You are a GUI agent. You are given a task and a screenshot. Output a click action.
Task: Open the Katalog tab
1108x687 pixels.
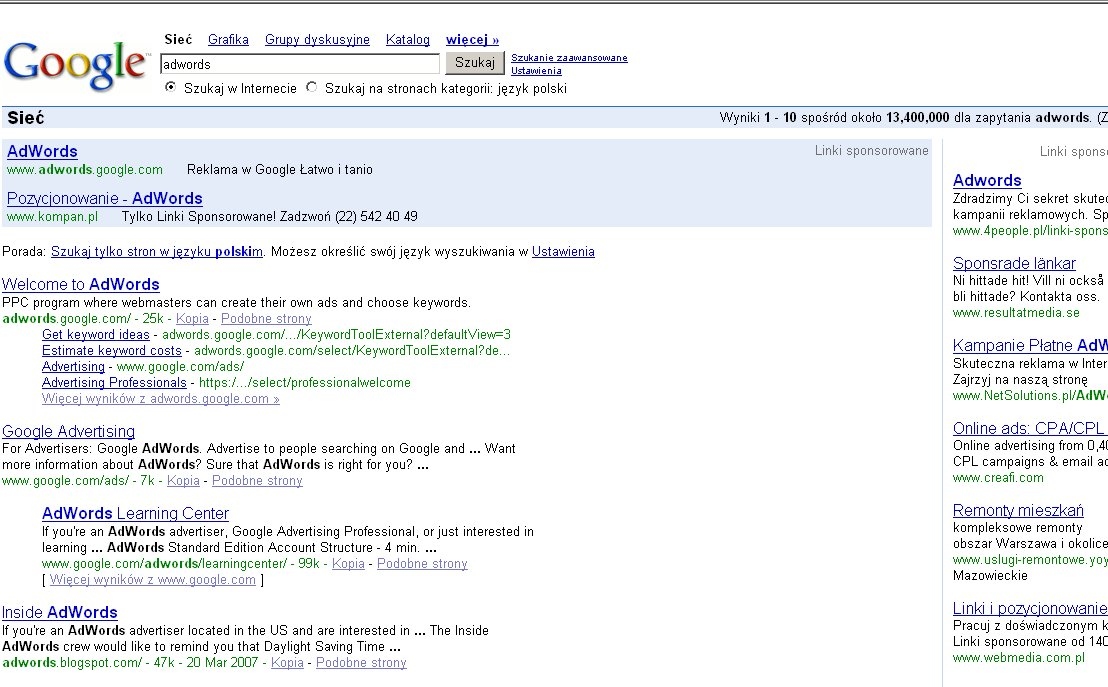[408, 40]
